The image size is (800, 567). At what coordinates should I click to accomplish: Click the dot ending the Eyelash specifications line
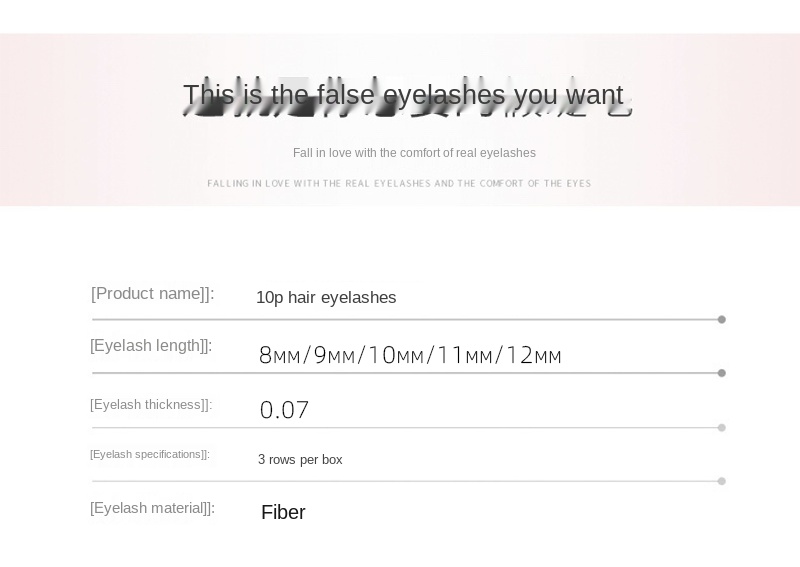pyautogui.click(x=721, y=481)
